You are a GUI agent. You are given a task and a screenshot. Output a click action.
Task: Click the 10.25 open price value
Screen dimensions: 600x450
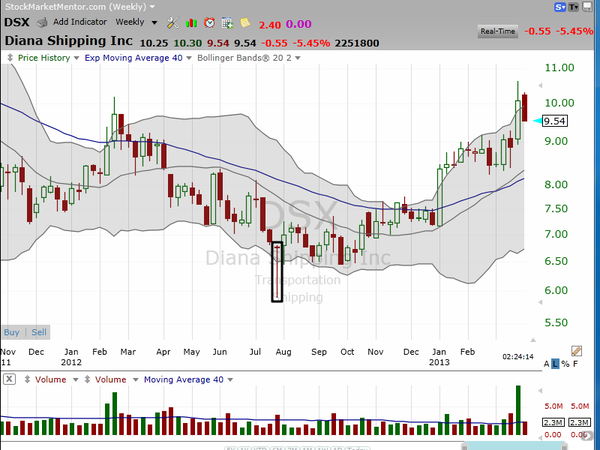(x=154, y=43)
